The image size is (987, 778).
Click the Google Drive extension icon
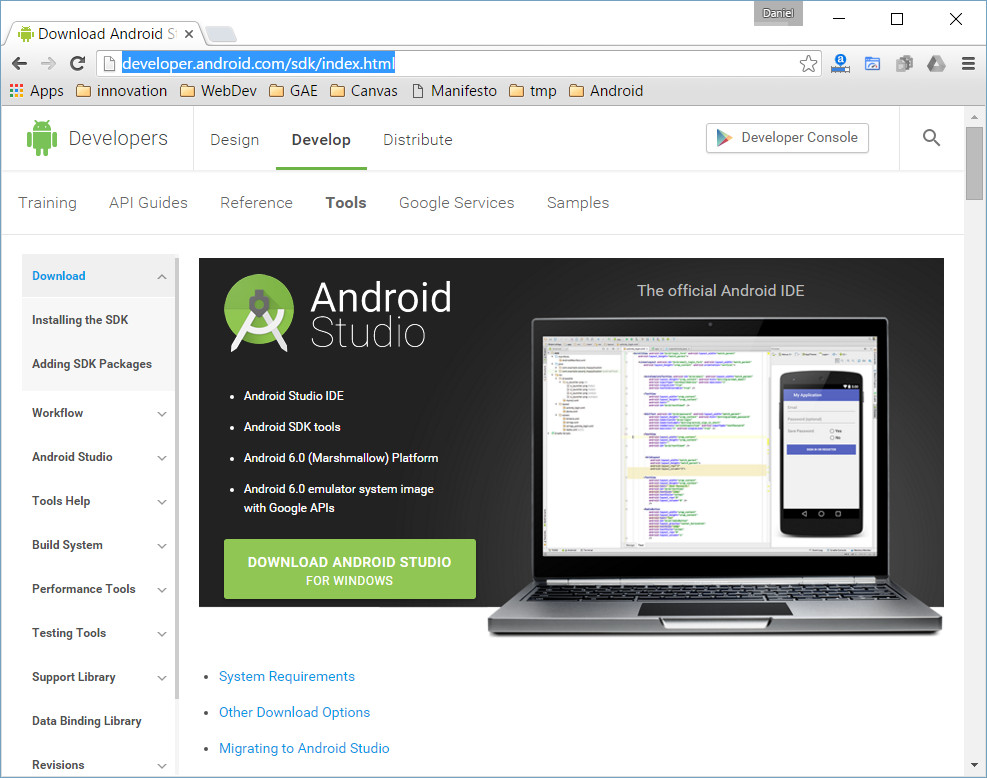coord(936,64)
